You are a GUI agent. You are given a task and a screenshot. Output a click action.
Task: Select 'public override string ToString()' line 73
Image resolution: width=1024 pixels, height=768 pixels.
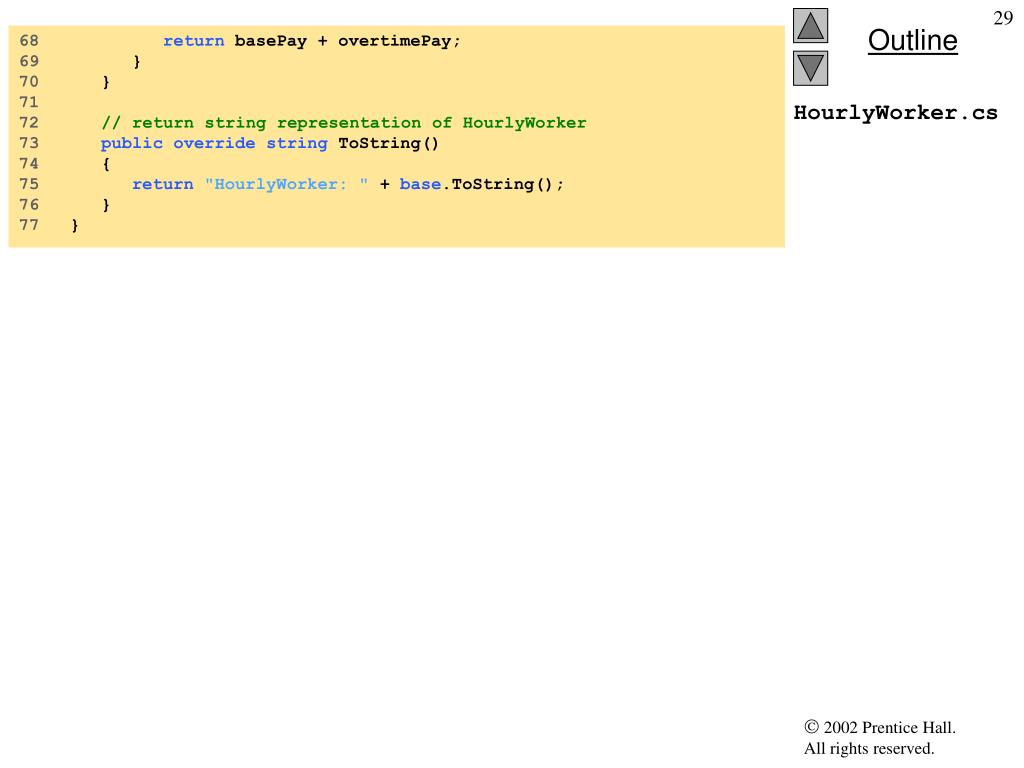pos(270,144)
